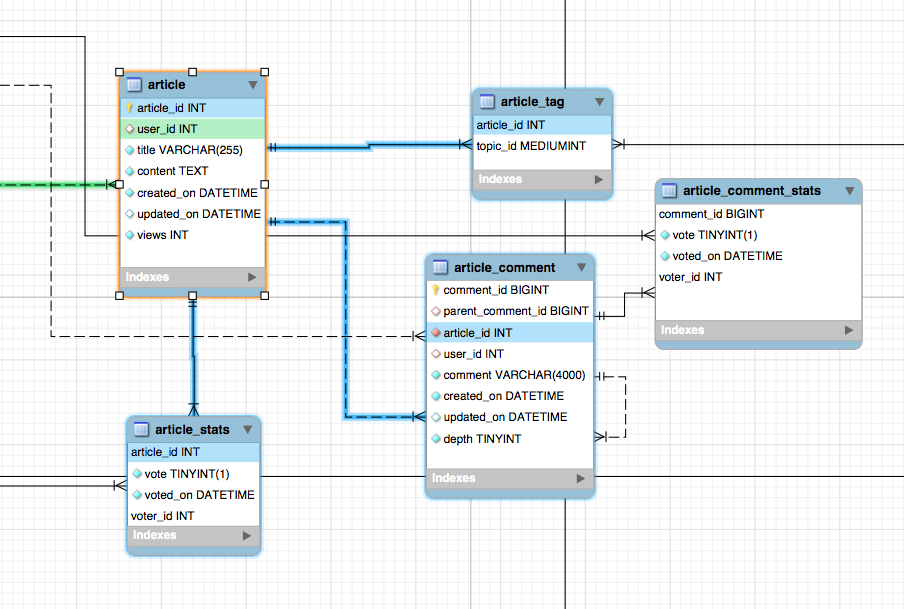This screenshot has height=609, width=904.
Task: Click the diamond icon next to title VARCHAR(255)
Action: (130, 150)
